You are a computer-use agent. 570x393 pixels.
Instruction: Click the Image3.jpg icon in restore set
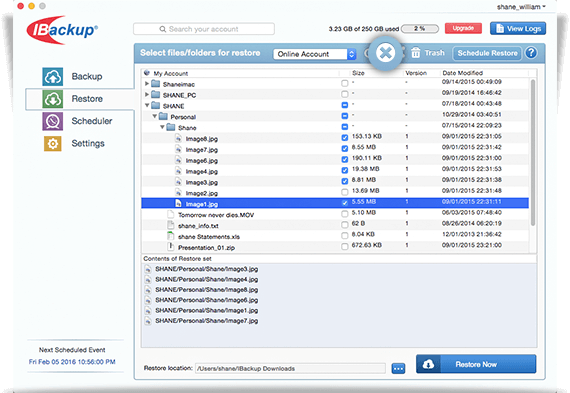coord(148,269)
